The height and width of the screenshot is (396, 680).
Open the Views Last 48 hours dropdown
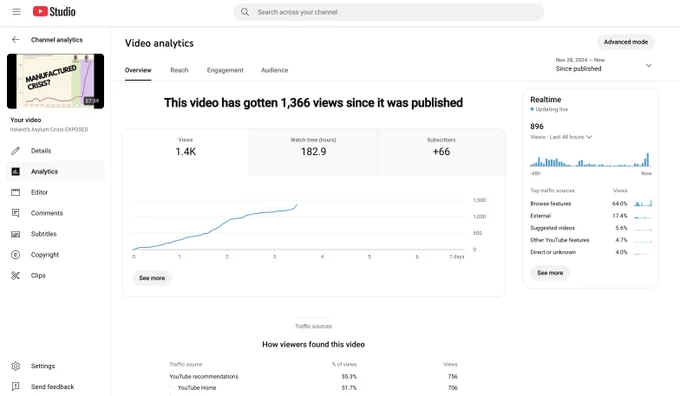click(561, 137)
